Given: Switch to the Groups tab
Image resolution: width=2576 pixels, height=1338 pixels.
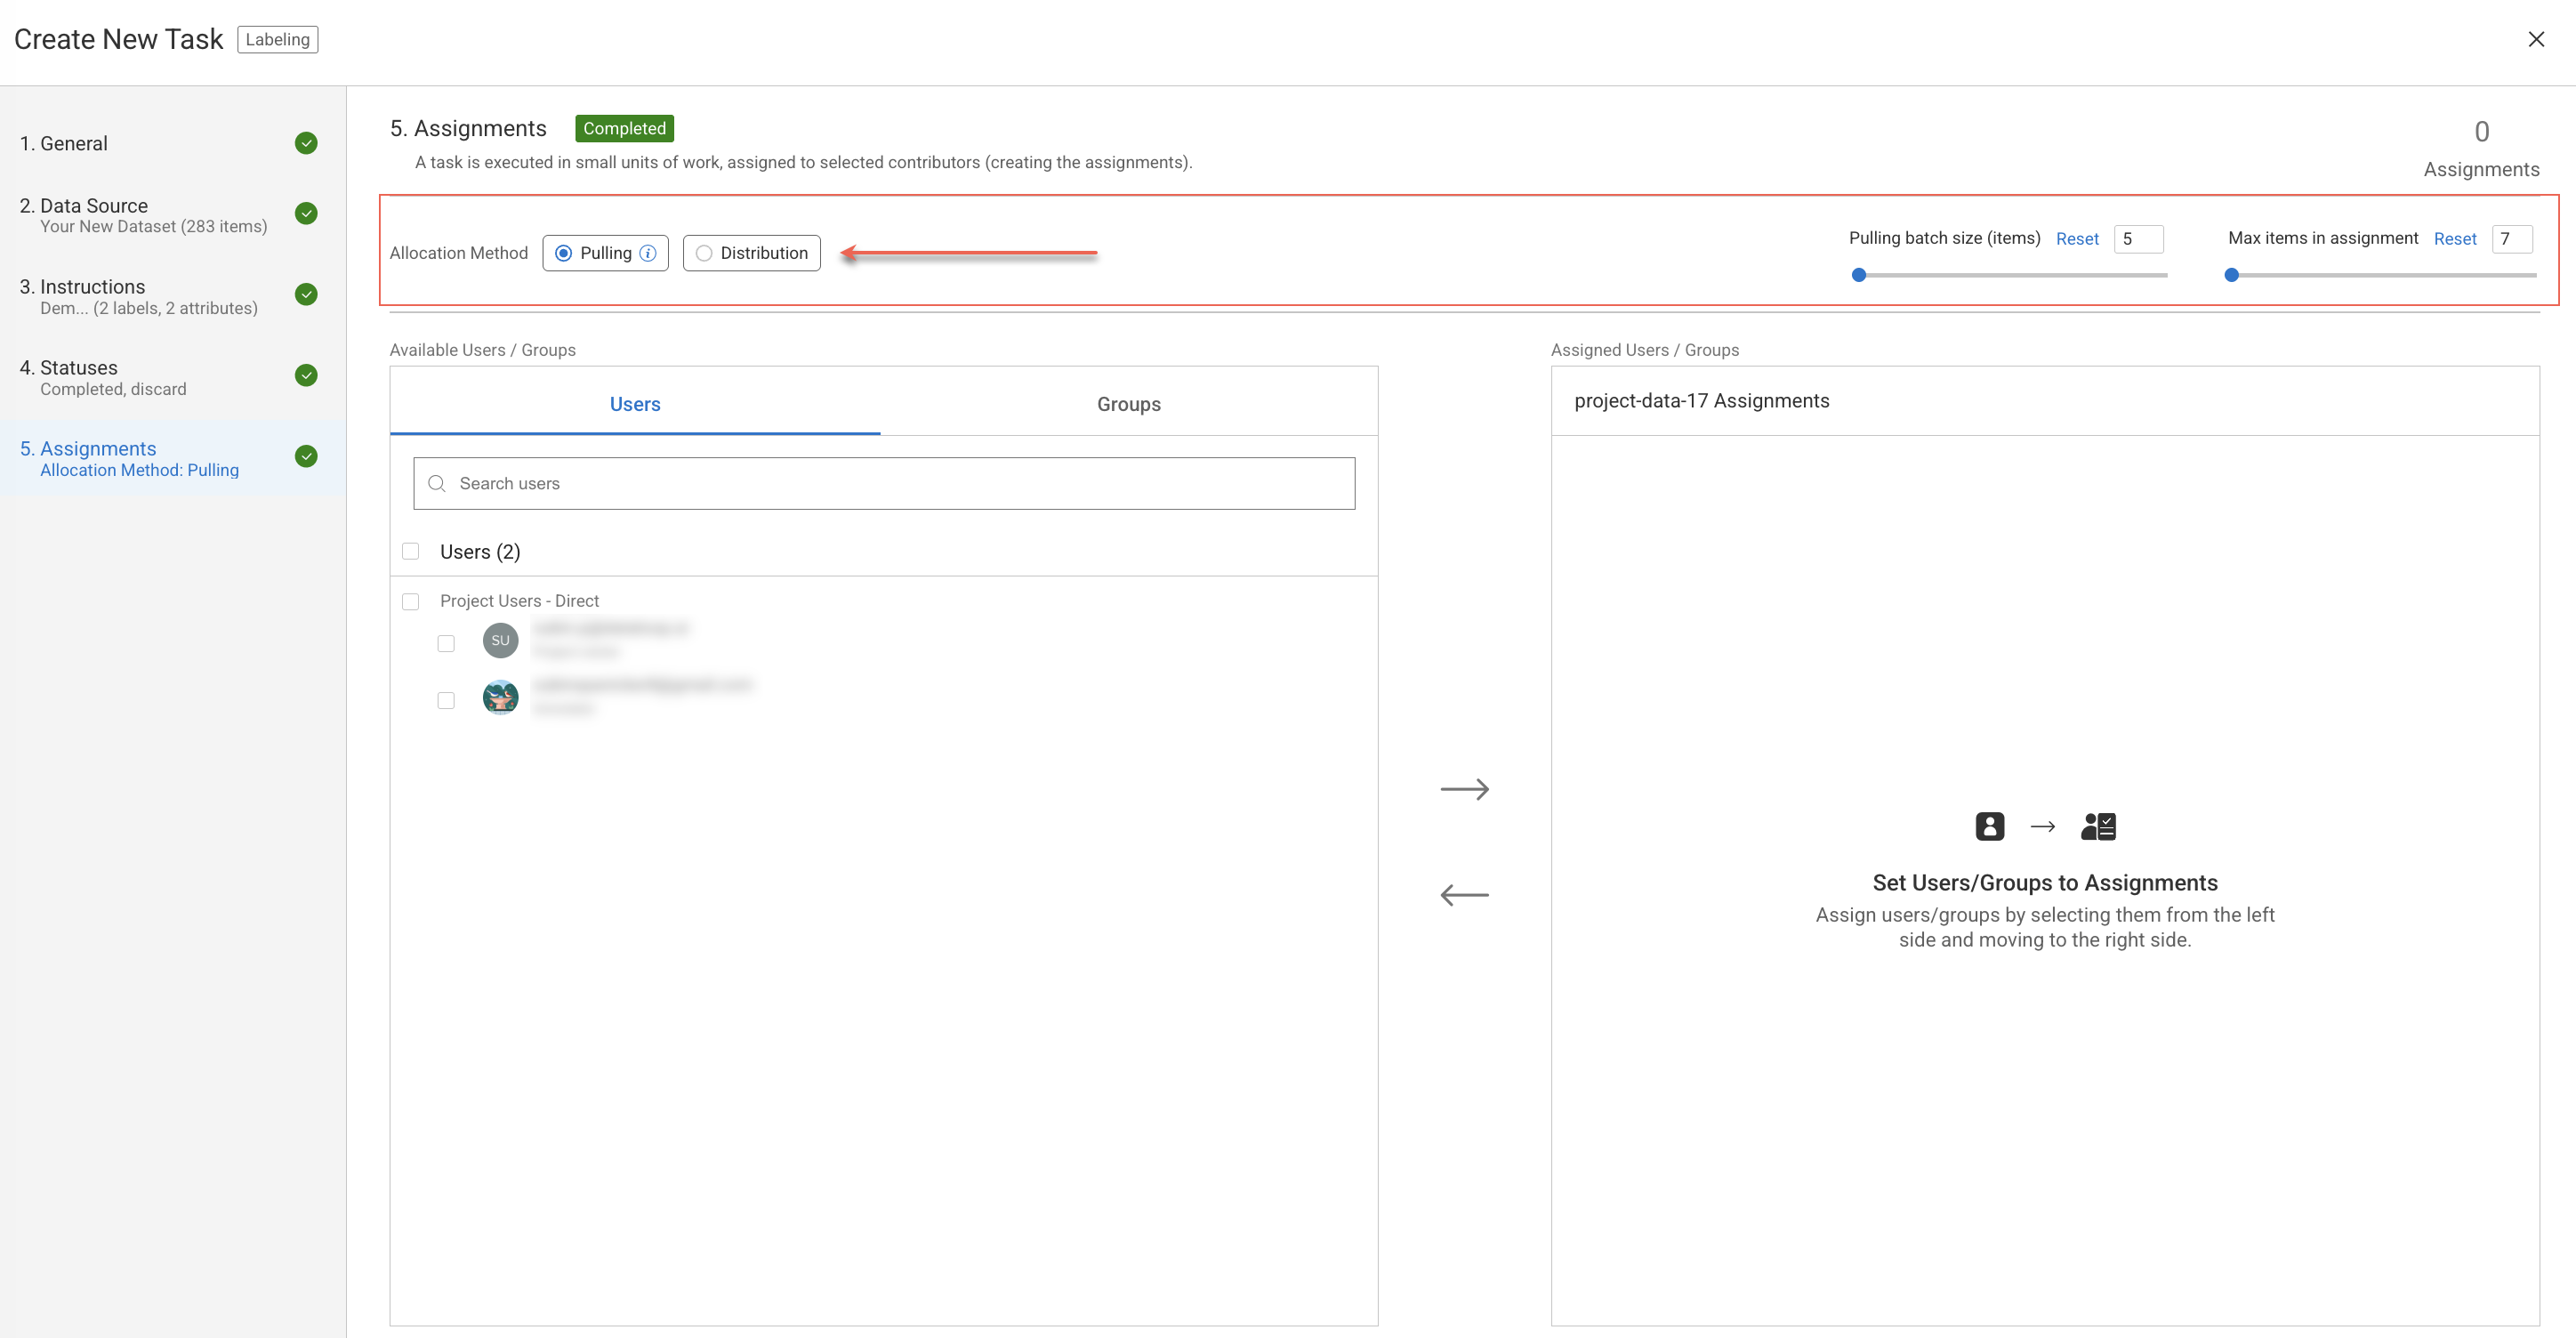Looking at the screenshot, I should click(1128, 404).
